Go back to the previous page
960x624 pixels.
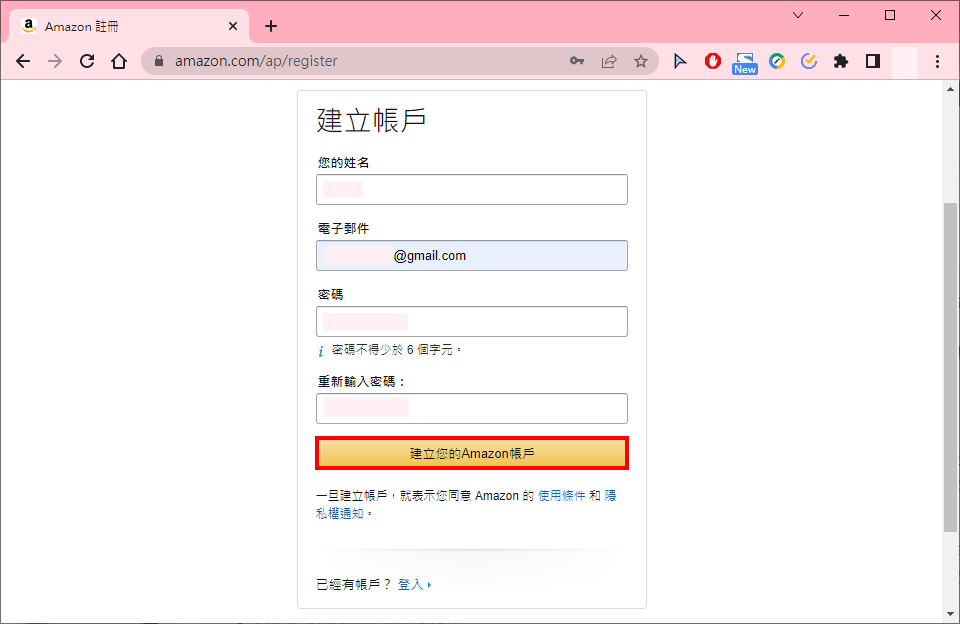[23, 61]
